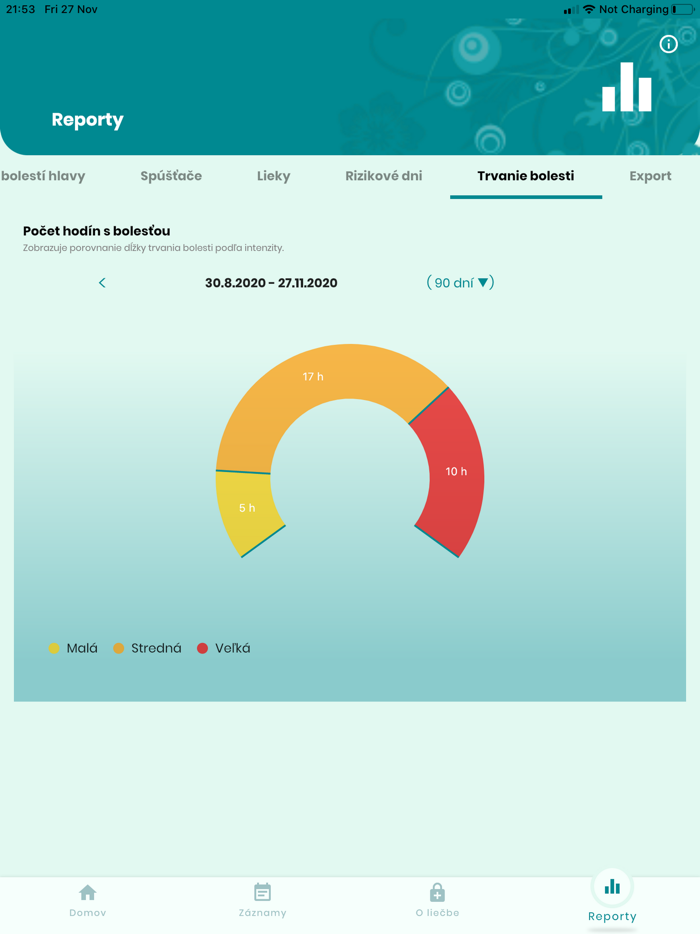Tap the date range 30.8.2020 - 27.11.2020

point(271,283)
